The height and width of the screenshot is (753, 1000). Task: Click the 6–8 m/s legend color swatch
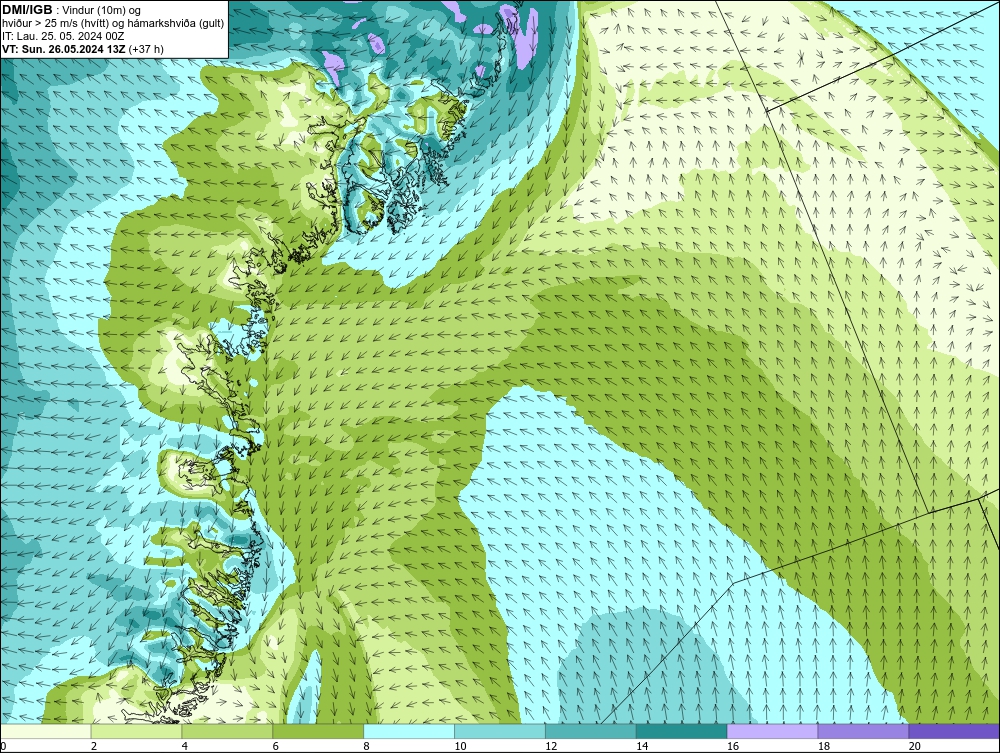(x=318, y=731)
